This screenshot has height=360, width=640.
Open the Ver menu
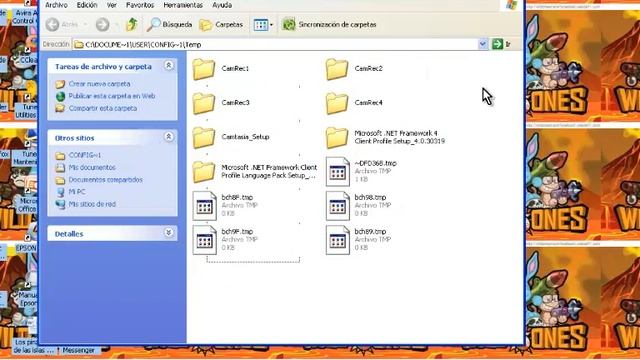point(111,5)
